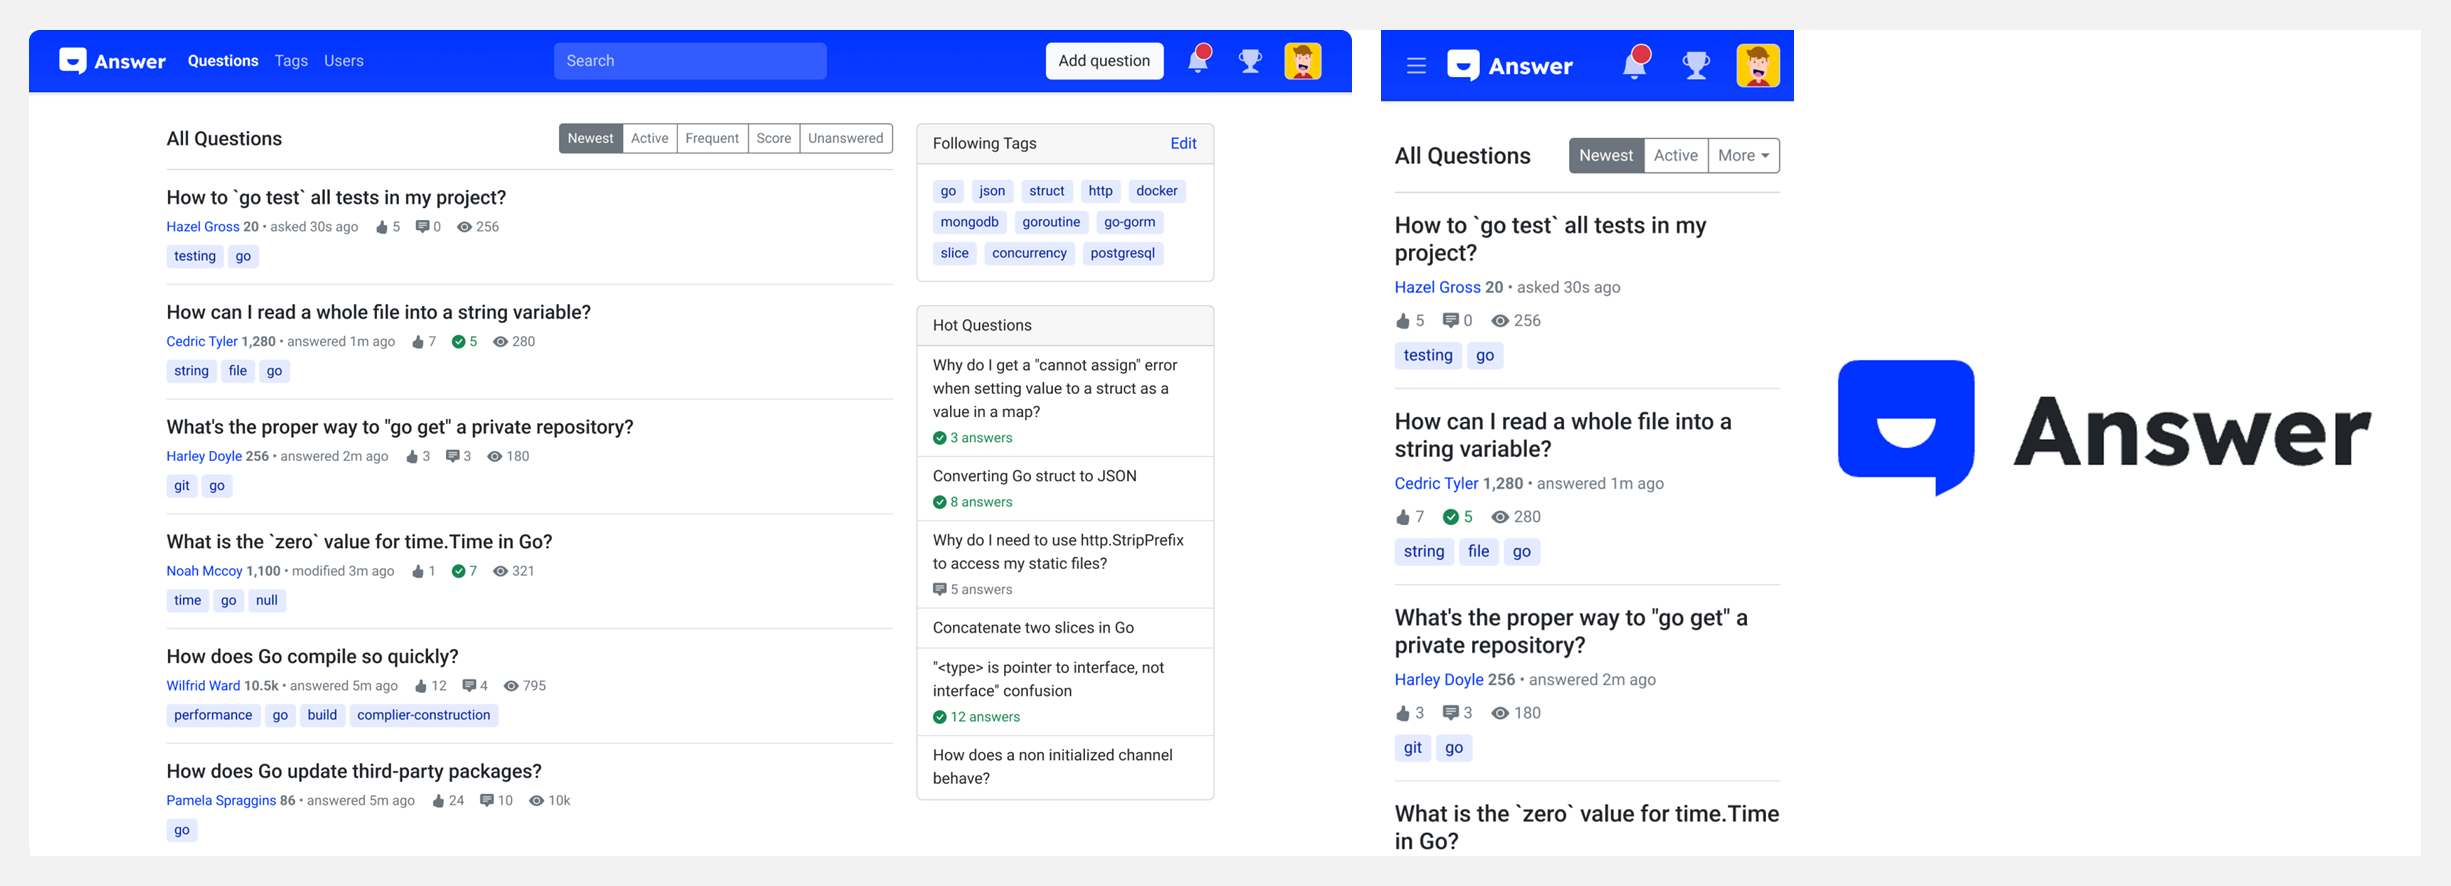Click 'struct' following tag
This screenshot has width=2451, height=886.
tap(1046, 191)
